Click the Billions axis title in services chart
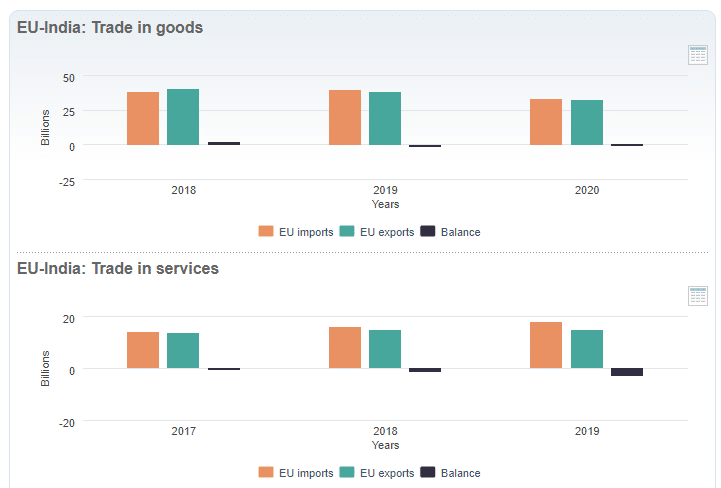This screenshot has height=488, width=721. coord(45,368)
